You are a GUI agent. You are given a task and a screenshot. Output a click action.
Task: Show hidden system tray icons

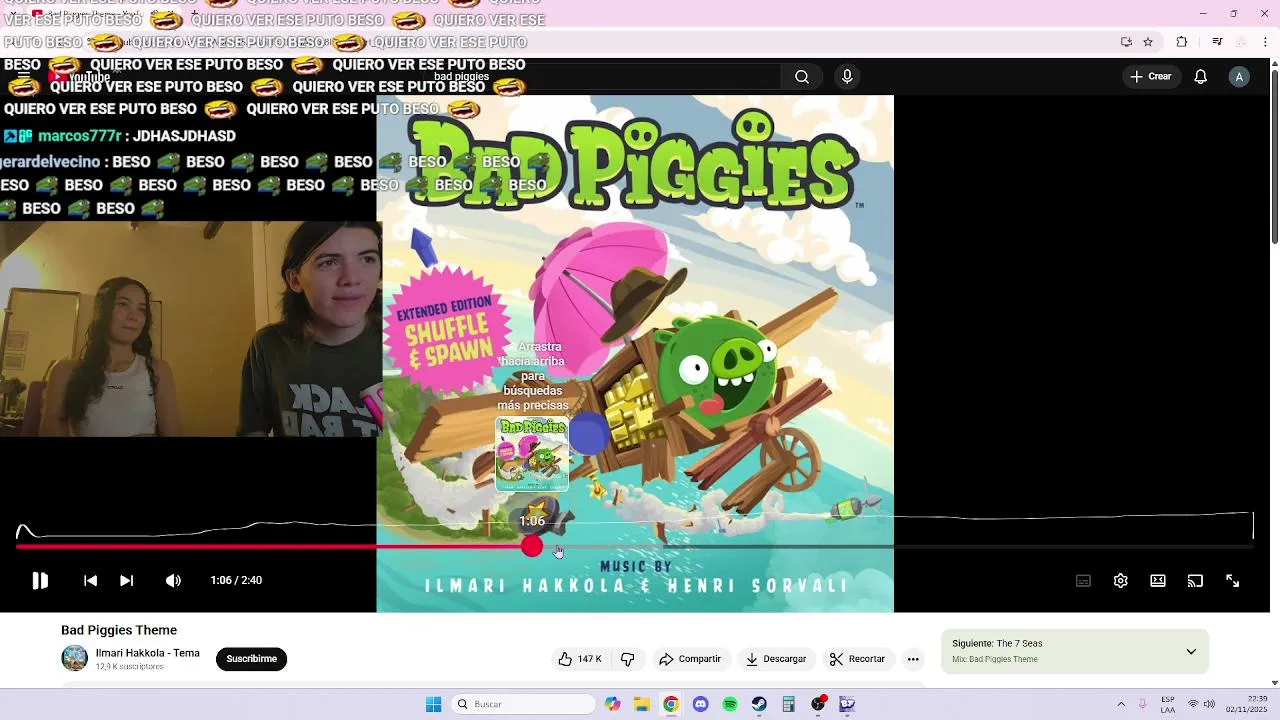pyautogui.click(x=1121, y=704)
